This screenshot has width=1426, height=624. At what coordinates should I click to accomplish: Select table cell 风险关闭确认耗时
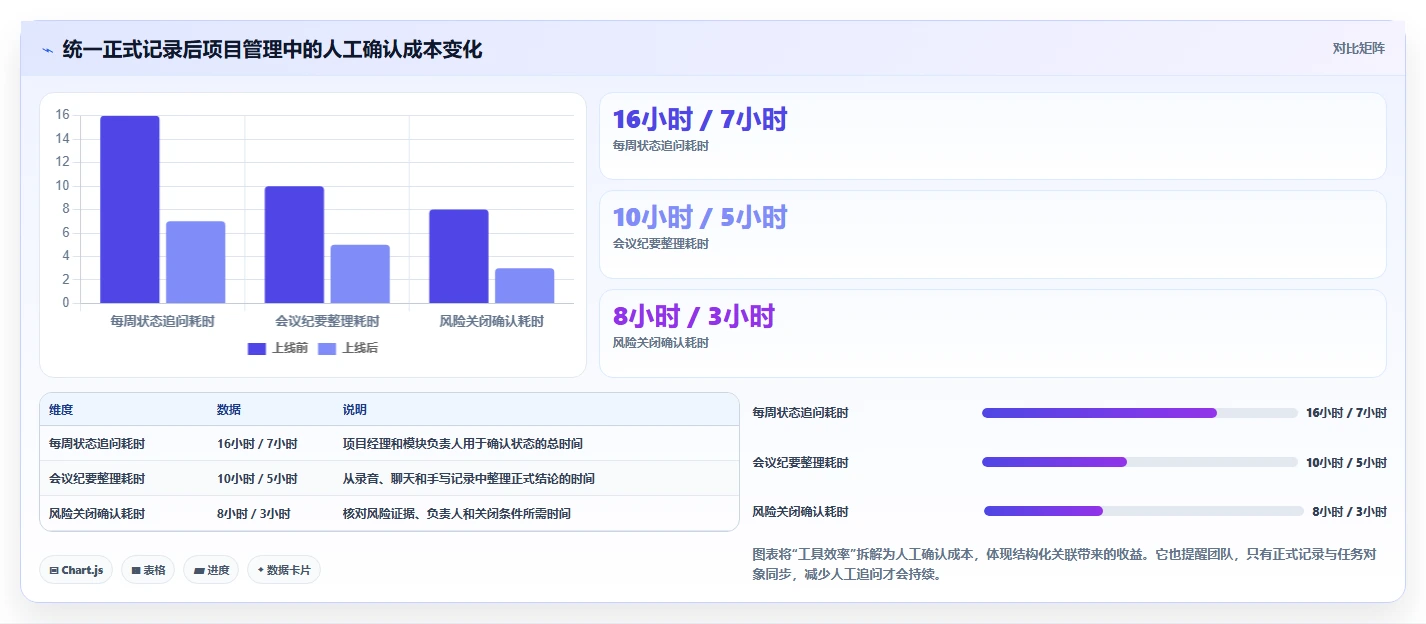97,514
